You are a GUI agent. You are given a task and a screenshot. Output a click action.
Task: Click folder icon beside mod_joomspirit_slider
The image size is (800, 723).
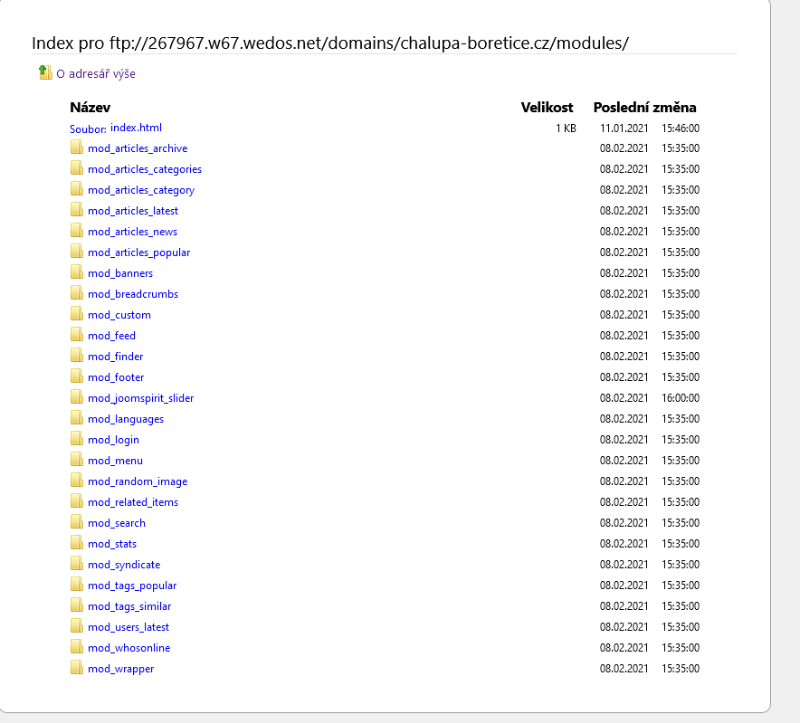[x=77, y=398]
